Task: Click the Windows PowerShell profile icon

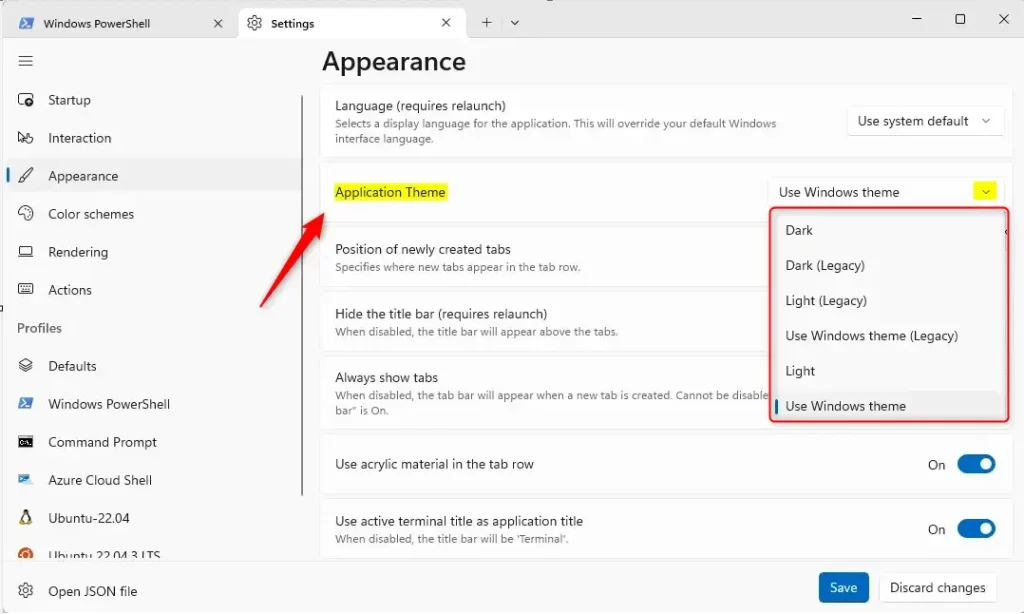Action: [x=25, y=403]
